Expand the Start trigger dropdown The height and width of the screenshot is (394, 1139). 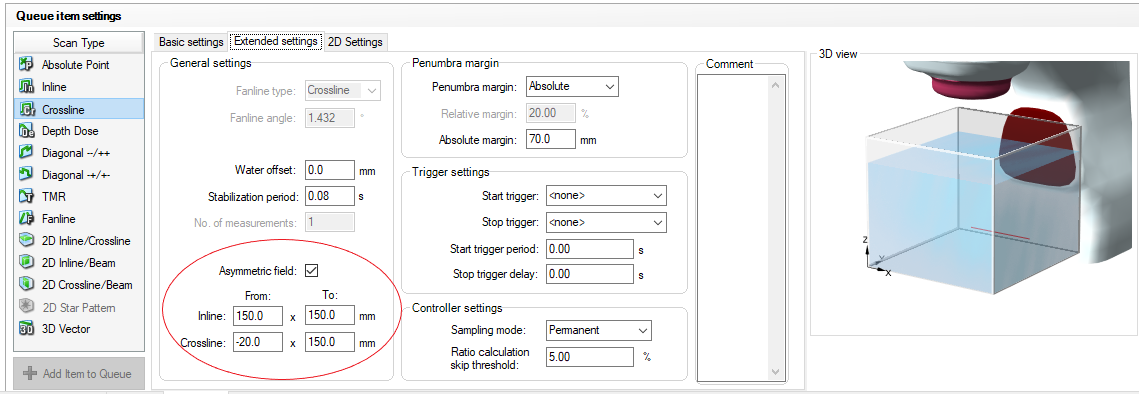(x=606, y=196)
